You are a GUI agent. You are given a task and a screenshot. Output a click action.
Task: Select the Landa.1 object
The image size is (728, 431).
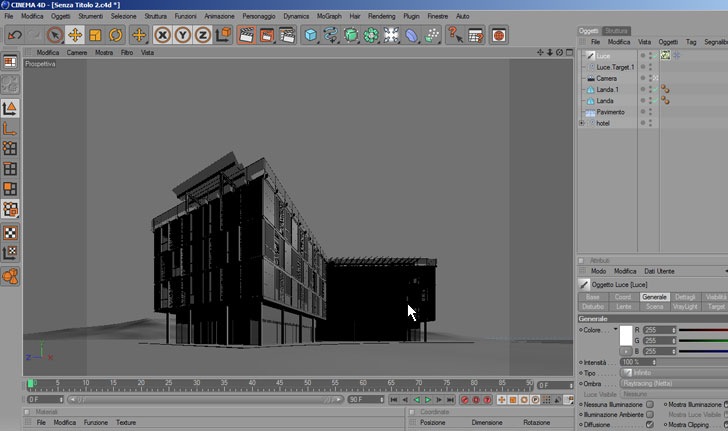point(607,90)
